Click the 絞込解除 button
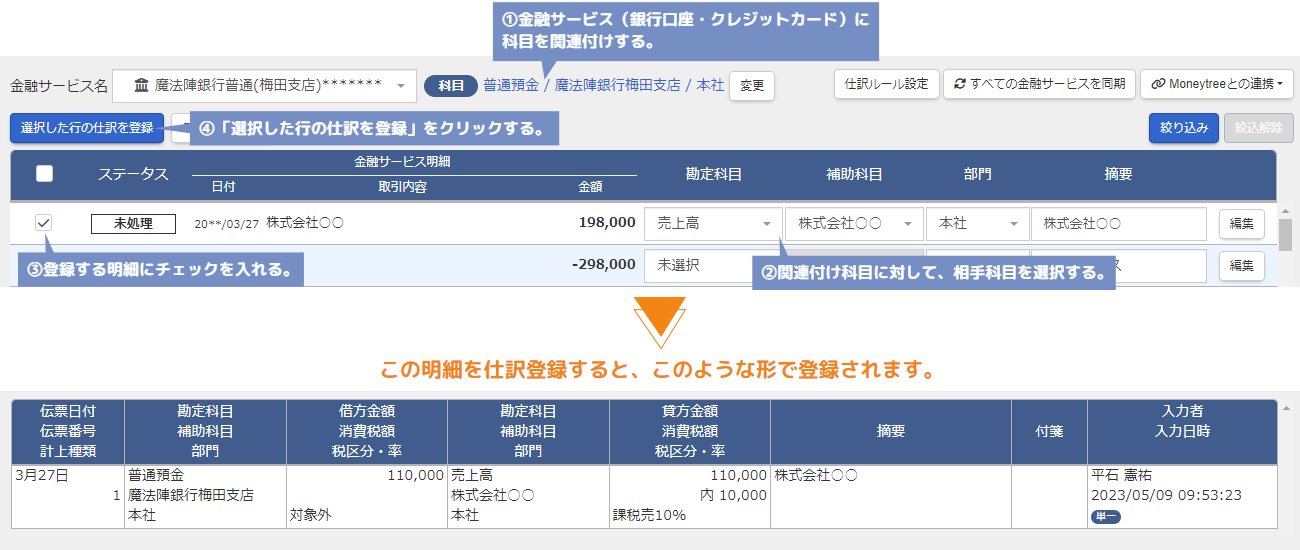Image resolution: width=1300 pixels, height=550 pixels. tap(1259, 128)
